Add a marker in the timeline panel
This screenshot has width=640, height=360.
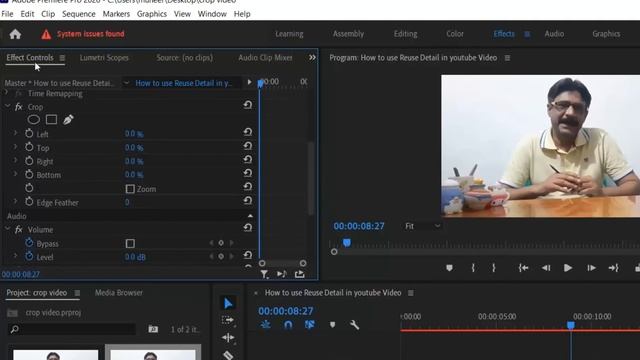pos(333,325)
